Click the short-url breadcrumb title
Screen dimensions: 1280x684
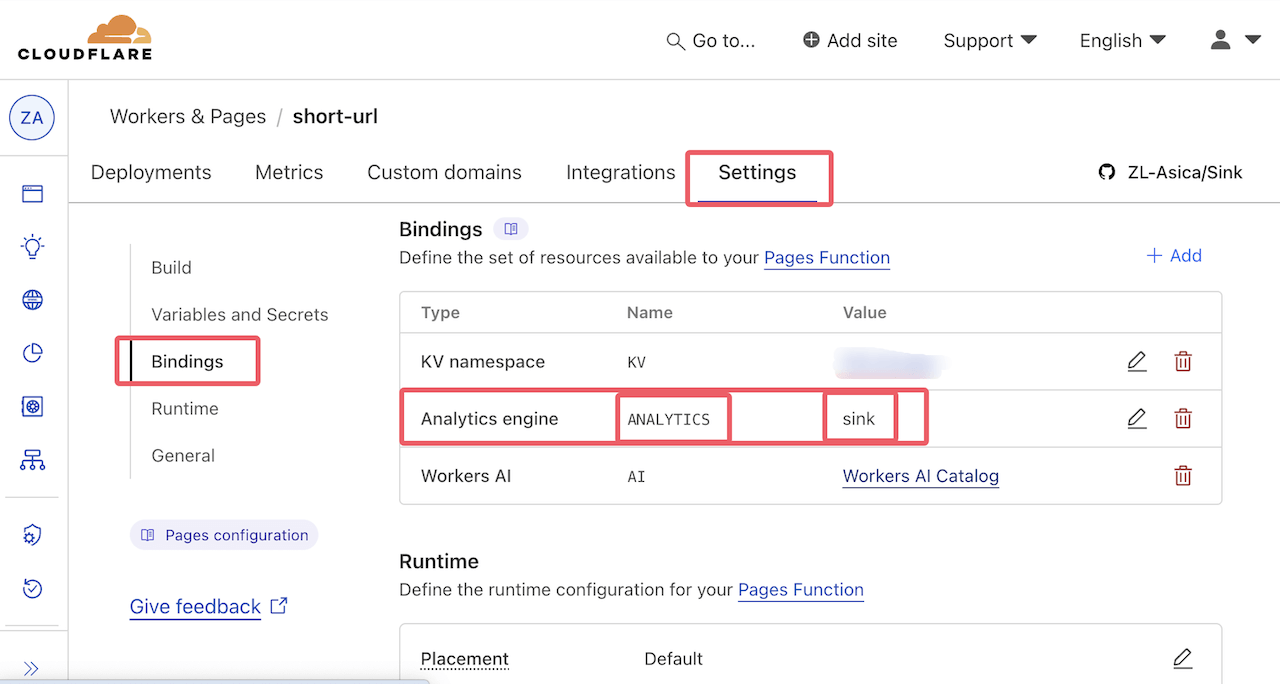click(335, 117)
